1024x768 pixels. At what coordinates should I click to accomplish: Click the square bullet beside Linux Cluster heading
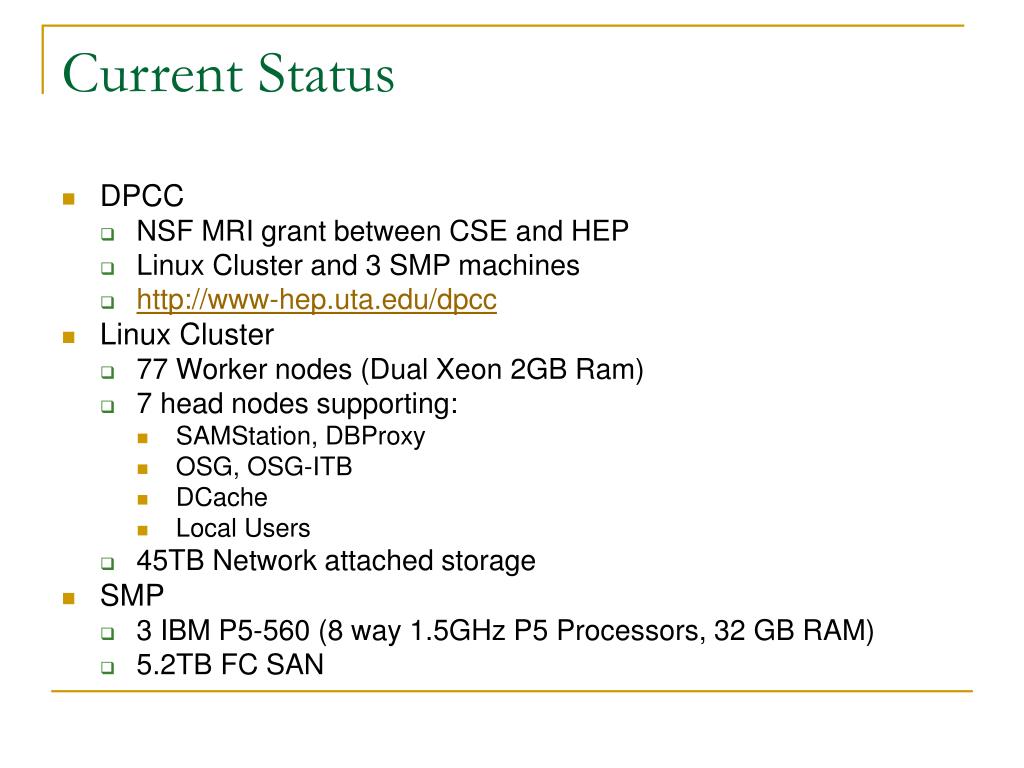(69, 337)
